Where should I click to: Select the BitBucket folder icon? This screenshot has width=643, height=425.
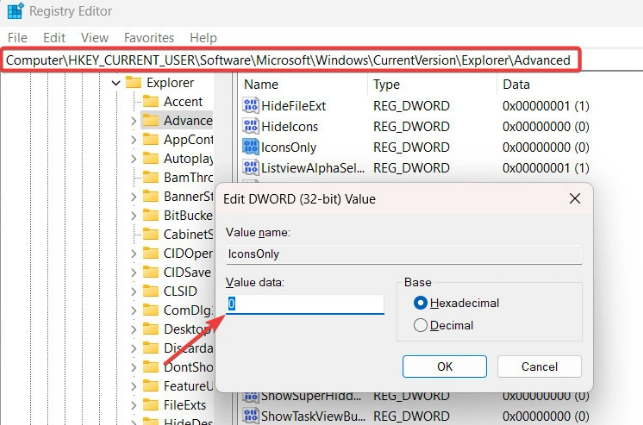tap(150, 215)
